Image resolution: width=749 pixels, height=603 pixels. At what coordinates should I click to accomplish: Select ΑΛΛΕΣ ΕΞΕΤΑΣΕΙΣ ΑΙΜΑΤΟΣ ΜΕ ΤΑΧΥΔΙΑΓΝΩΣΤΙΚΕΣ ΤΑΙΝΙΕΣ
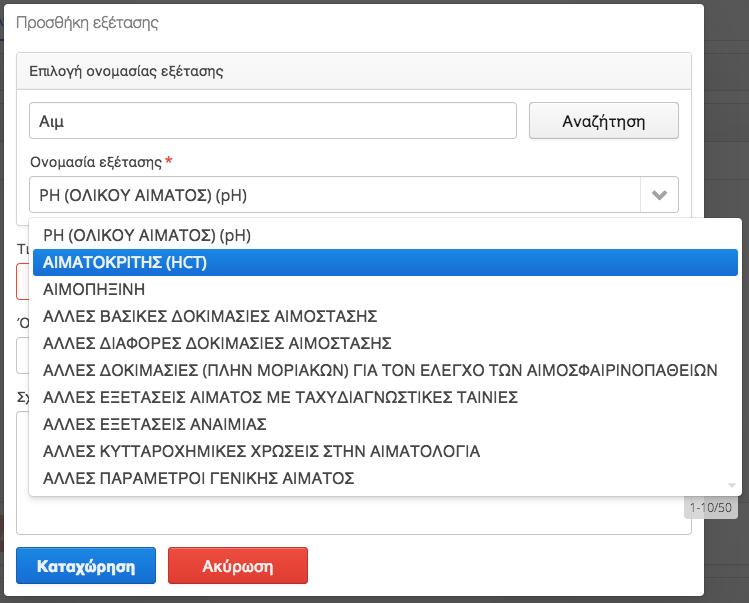[385, 397]
